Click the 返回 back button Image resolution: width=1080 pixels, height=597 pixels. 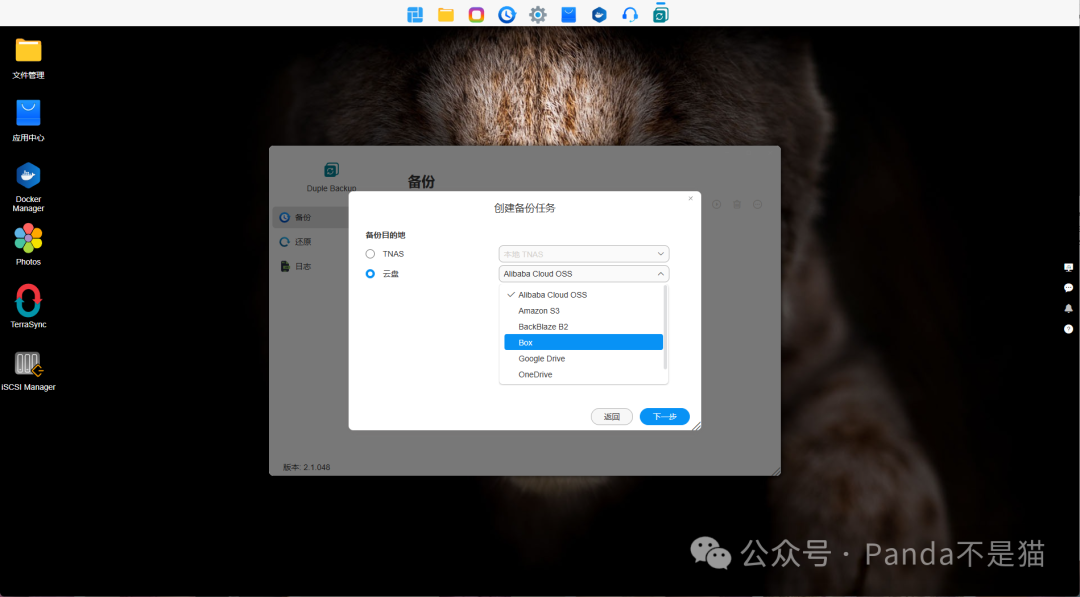coord(611,416)
